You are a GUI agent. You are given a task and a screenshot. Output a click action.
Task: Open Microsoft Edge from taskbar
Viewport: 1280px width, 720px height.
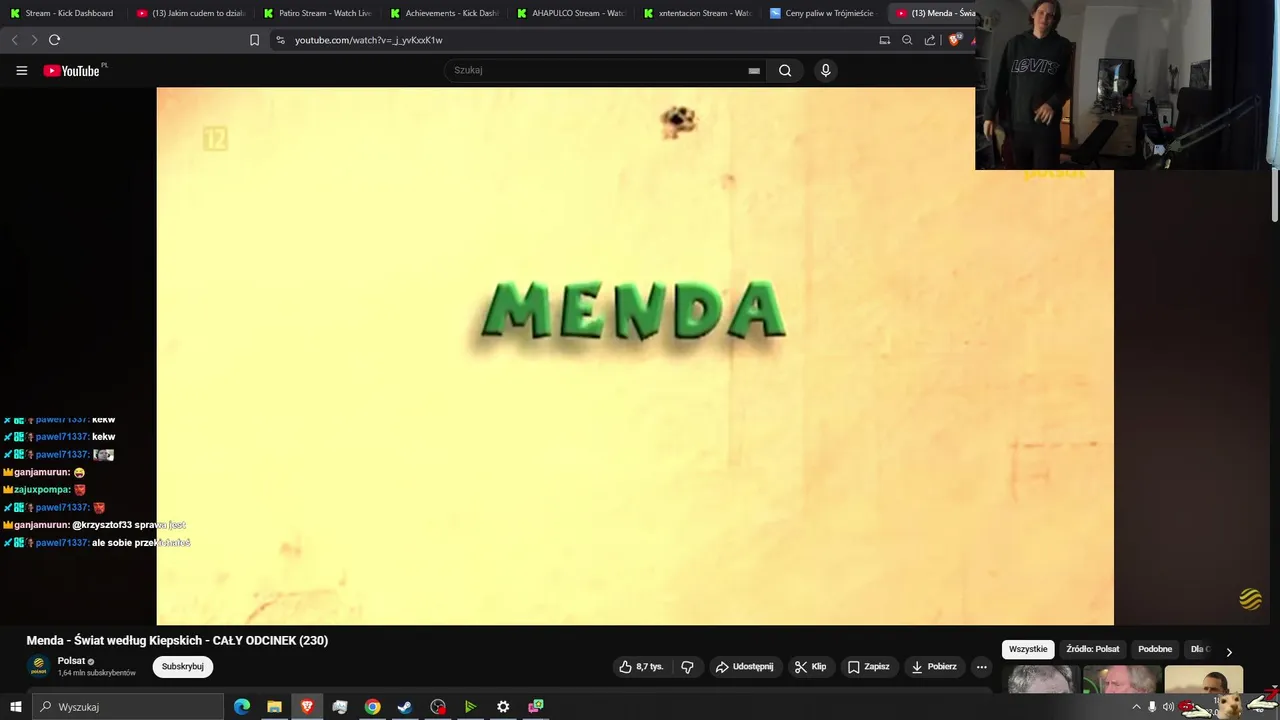tap(242, 707)
